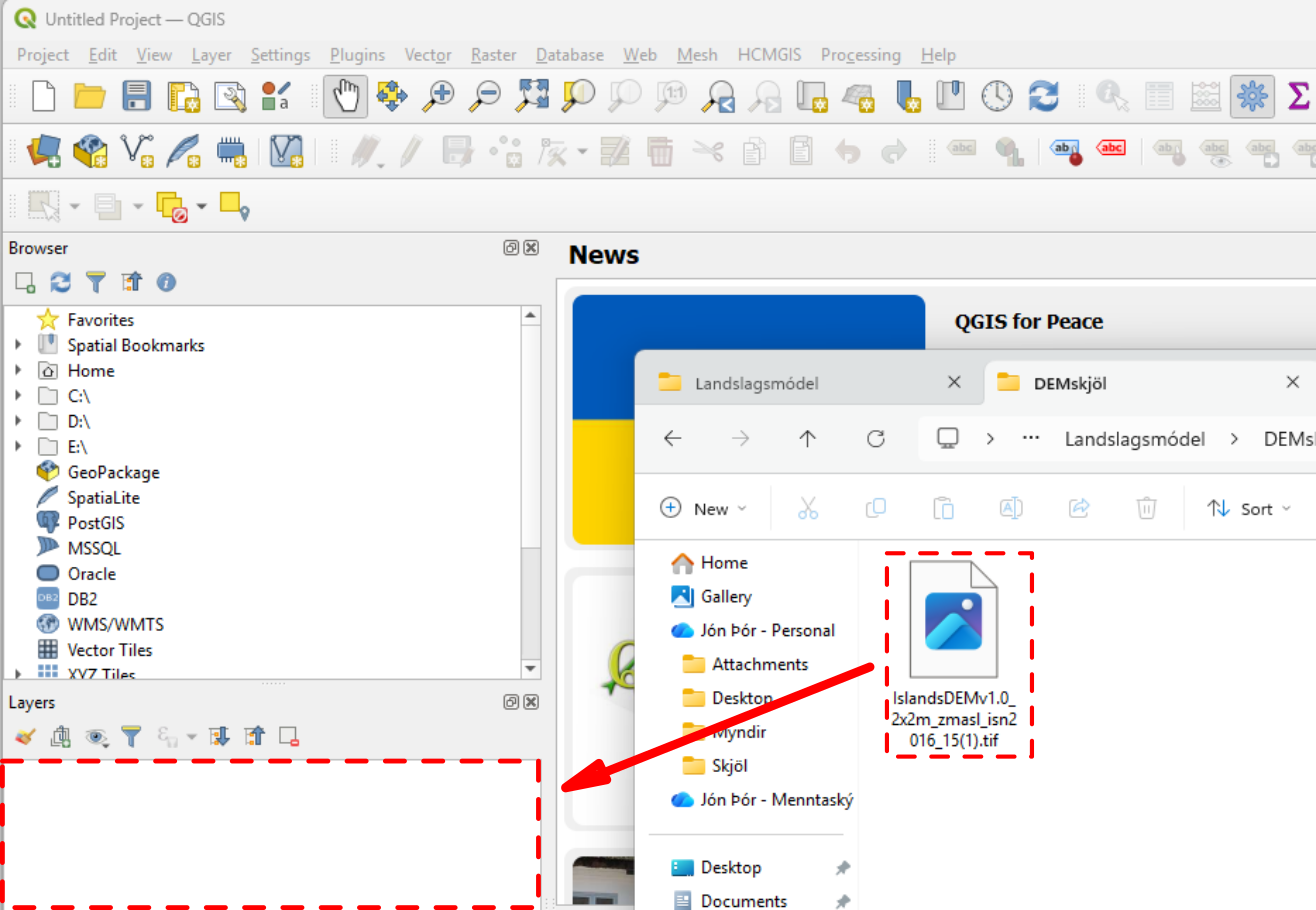The height and width of the screenshot is (910, 1316).
Task: Click Zoom Full extent icon
Action: [532, 96]
